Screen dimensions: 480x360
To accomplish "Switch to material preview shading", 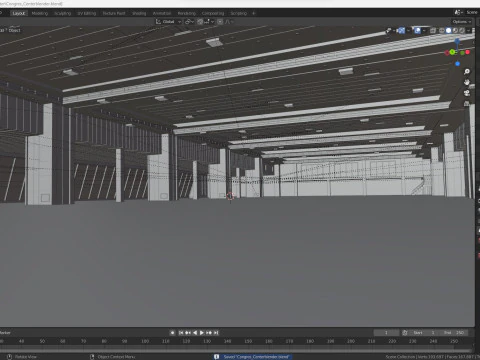I will pos(455,31).
